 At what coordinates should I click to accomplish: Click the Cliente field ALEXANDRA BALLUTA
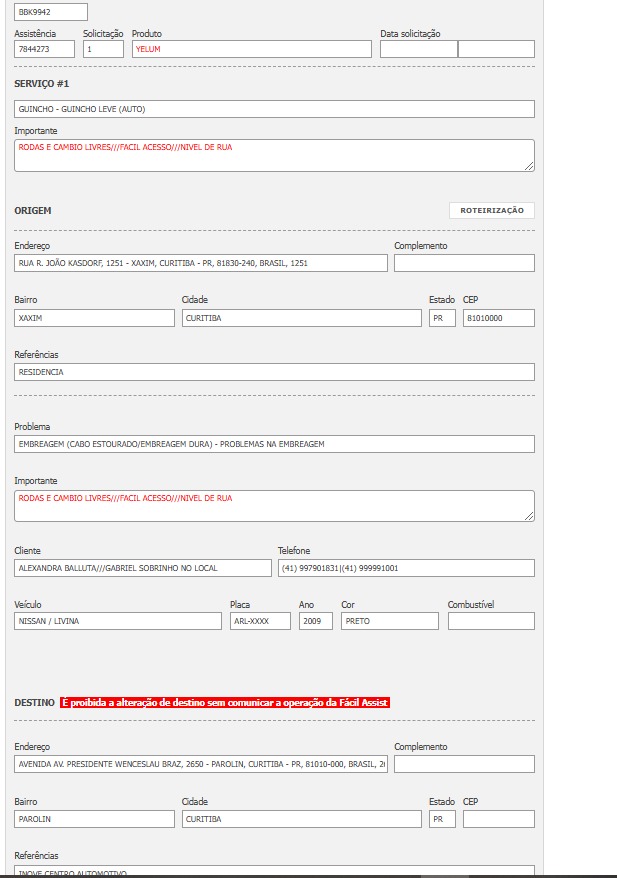tap(143, 568)
